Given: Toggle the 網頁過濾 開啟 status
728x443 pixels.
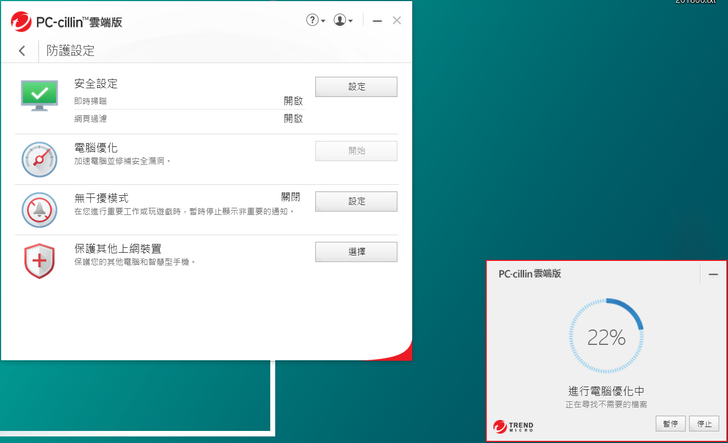Looking at the screenshot, I should [x=293, y=118].
